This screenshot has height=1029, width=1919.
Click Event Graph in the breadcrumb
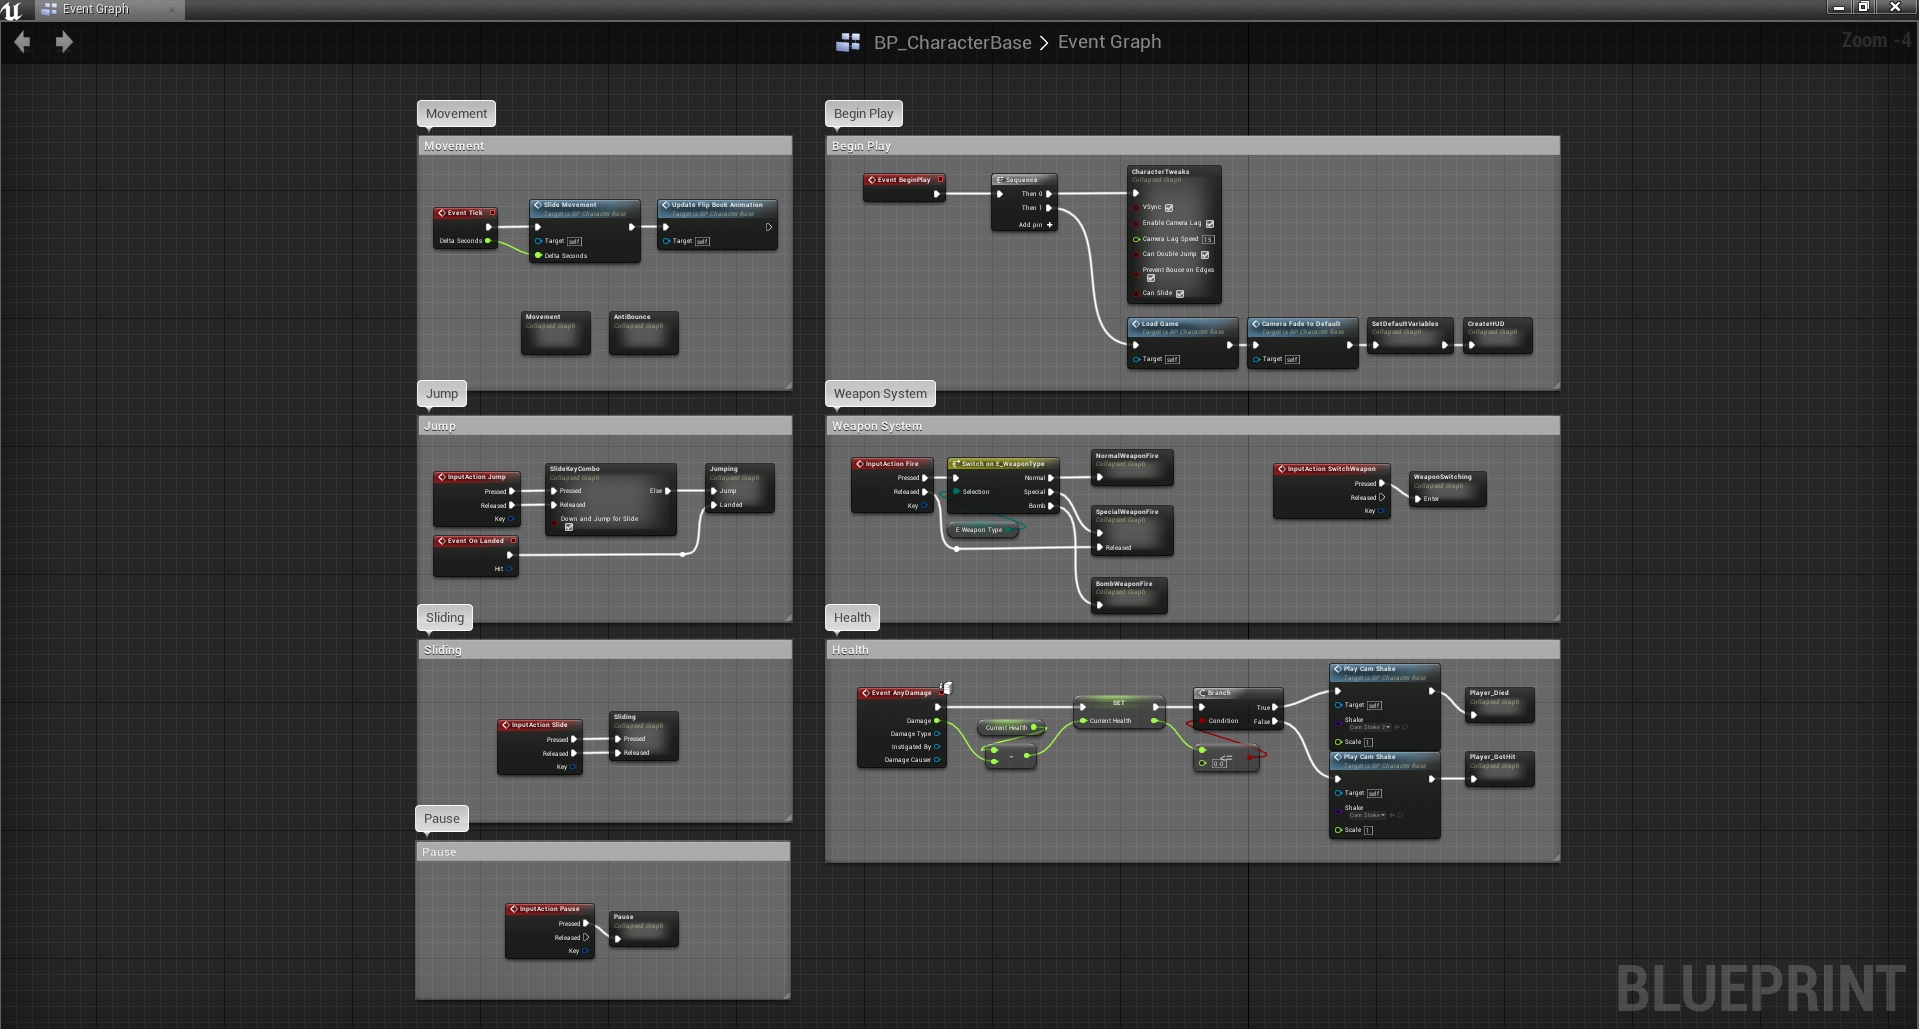pyautogui.click(x=1109, y=42)
